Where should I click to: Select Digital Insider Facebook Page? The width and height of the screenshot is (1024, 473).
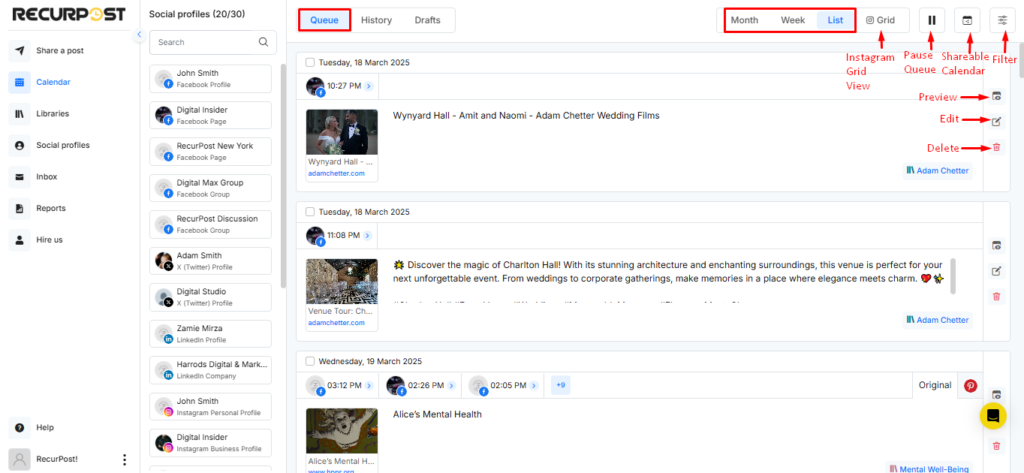(210, 115)
